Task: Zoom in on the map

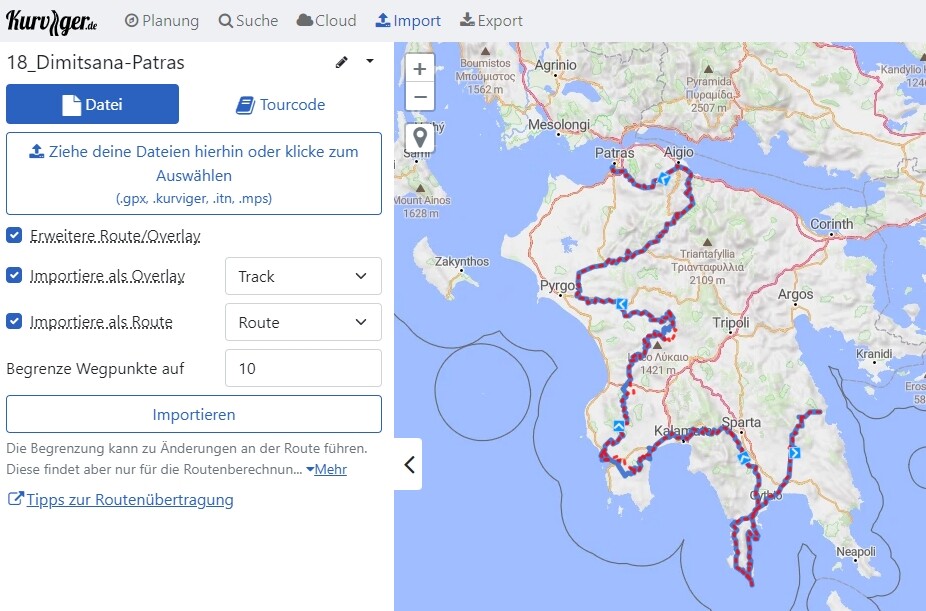Action: coord(420,69)
